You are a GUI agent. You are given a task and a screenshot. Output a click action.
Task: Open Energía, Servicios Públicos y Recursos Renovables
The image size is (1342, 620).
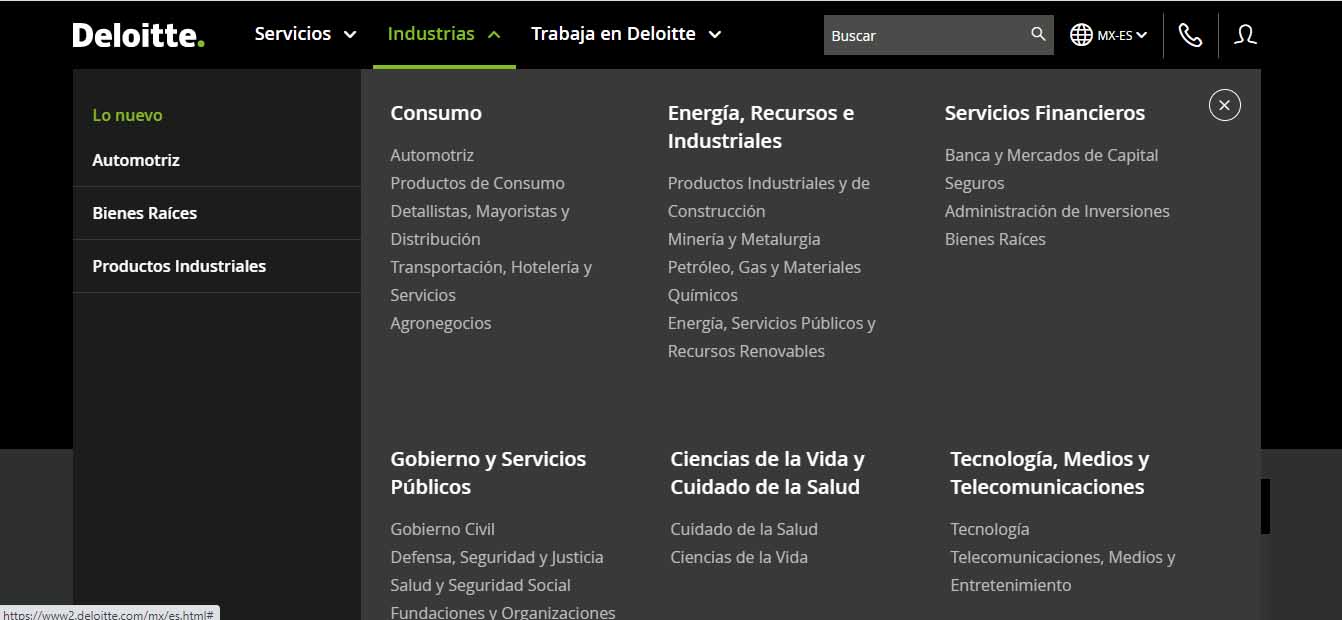coord(772,337)
